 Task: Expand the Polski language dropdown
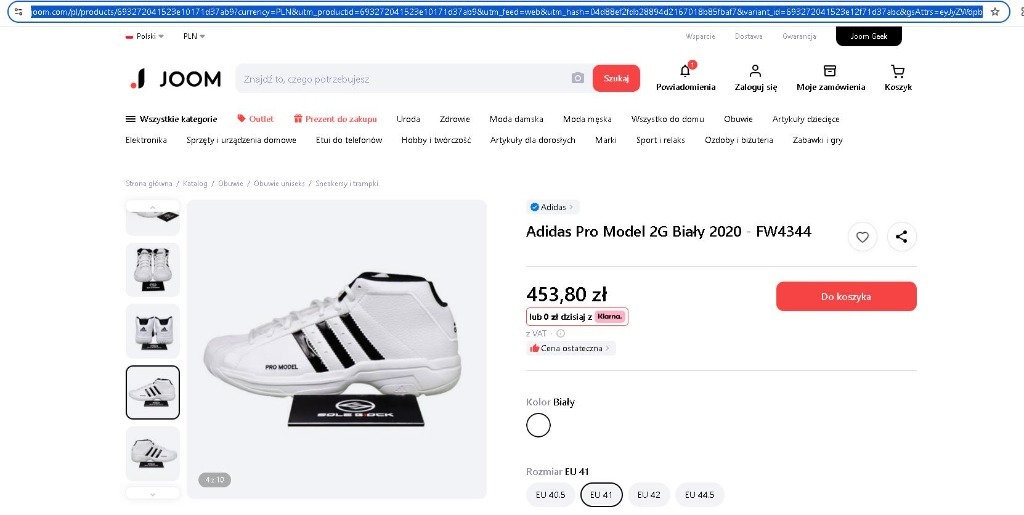(145, 36)
